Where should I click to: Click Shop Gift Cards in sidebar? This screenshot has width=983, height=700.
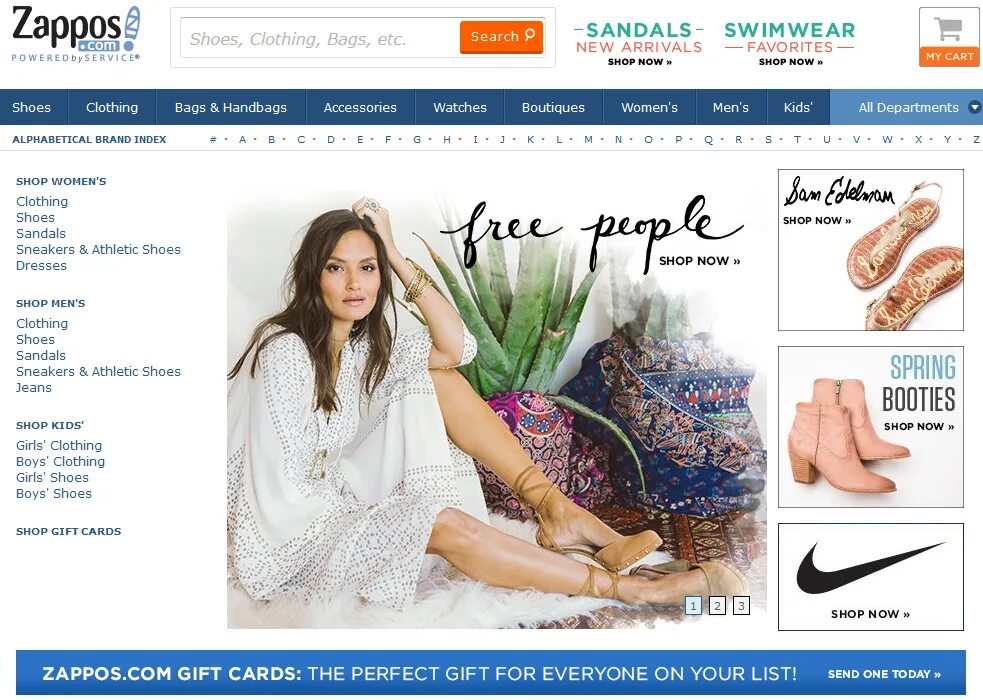(68, 531)
